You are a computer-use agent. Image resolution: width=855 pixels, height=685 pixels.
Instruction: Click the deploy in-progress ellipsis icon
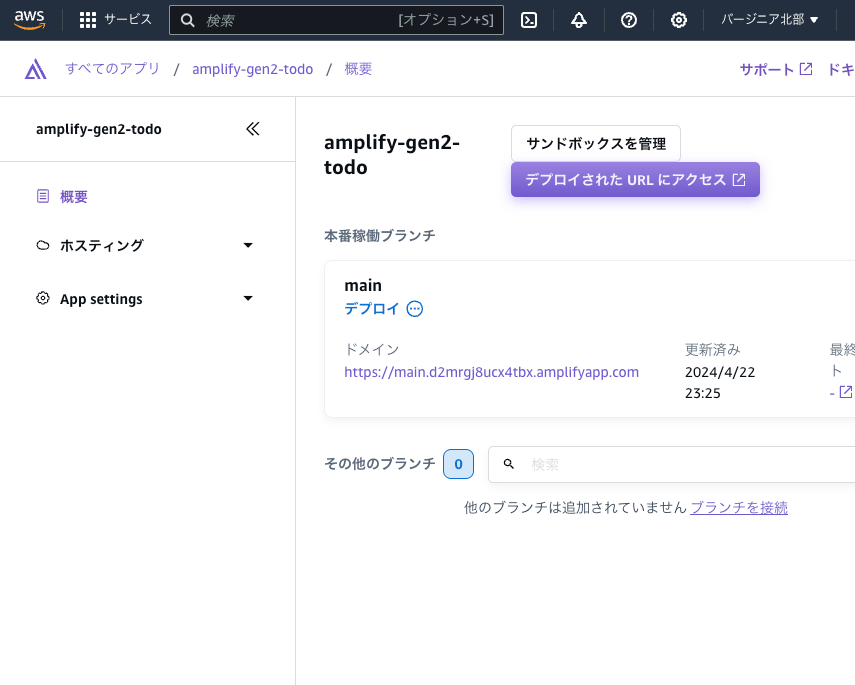(415, 309)
